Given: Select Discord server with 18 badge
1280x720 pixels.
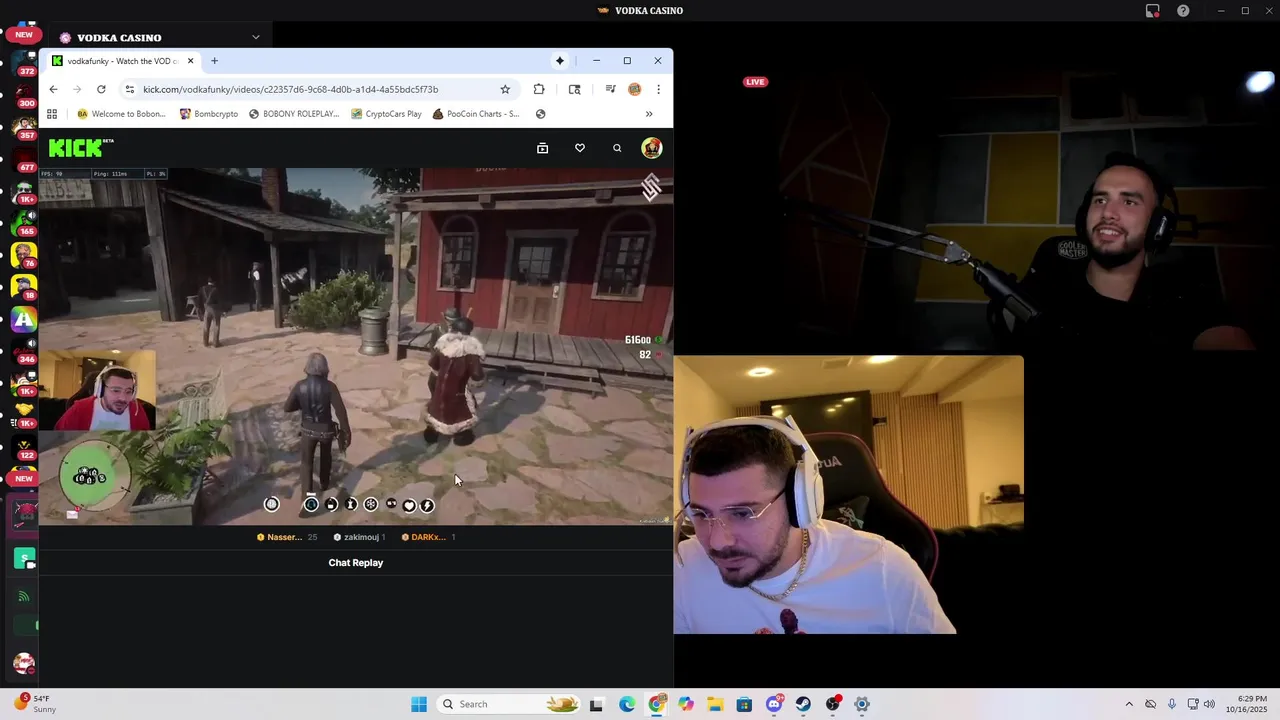Looking at the screenshot, I should coord(24,287).
